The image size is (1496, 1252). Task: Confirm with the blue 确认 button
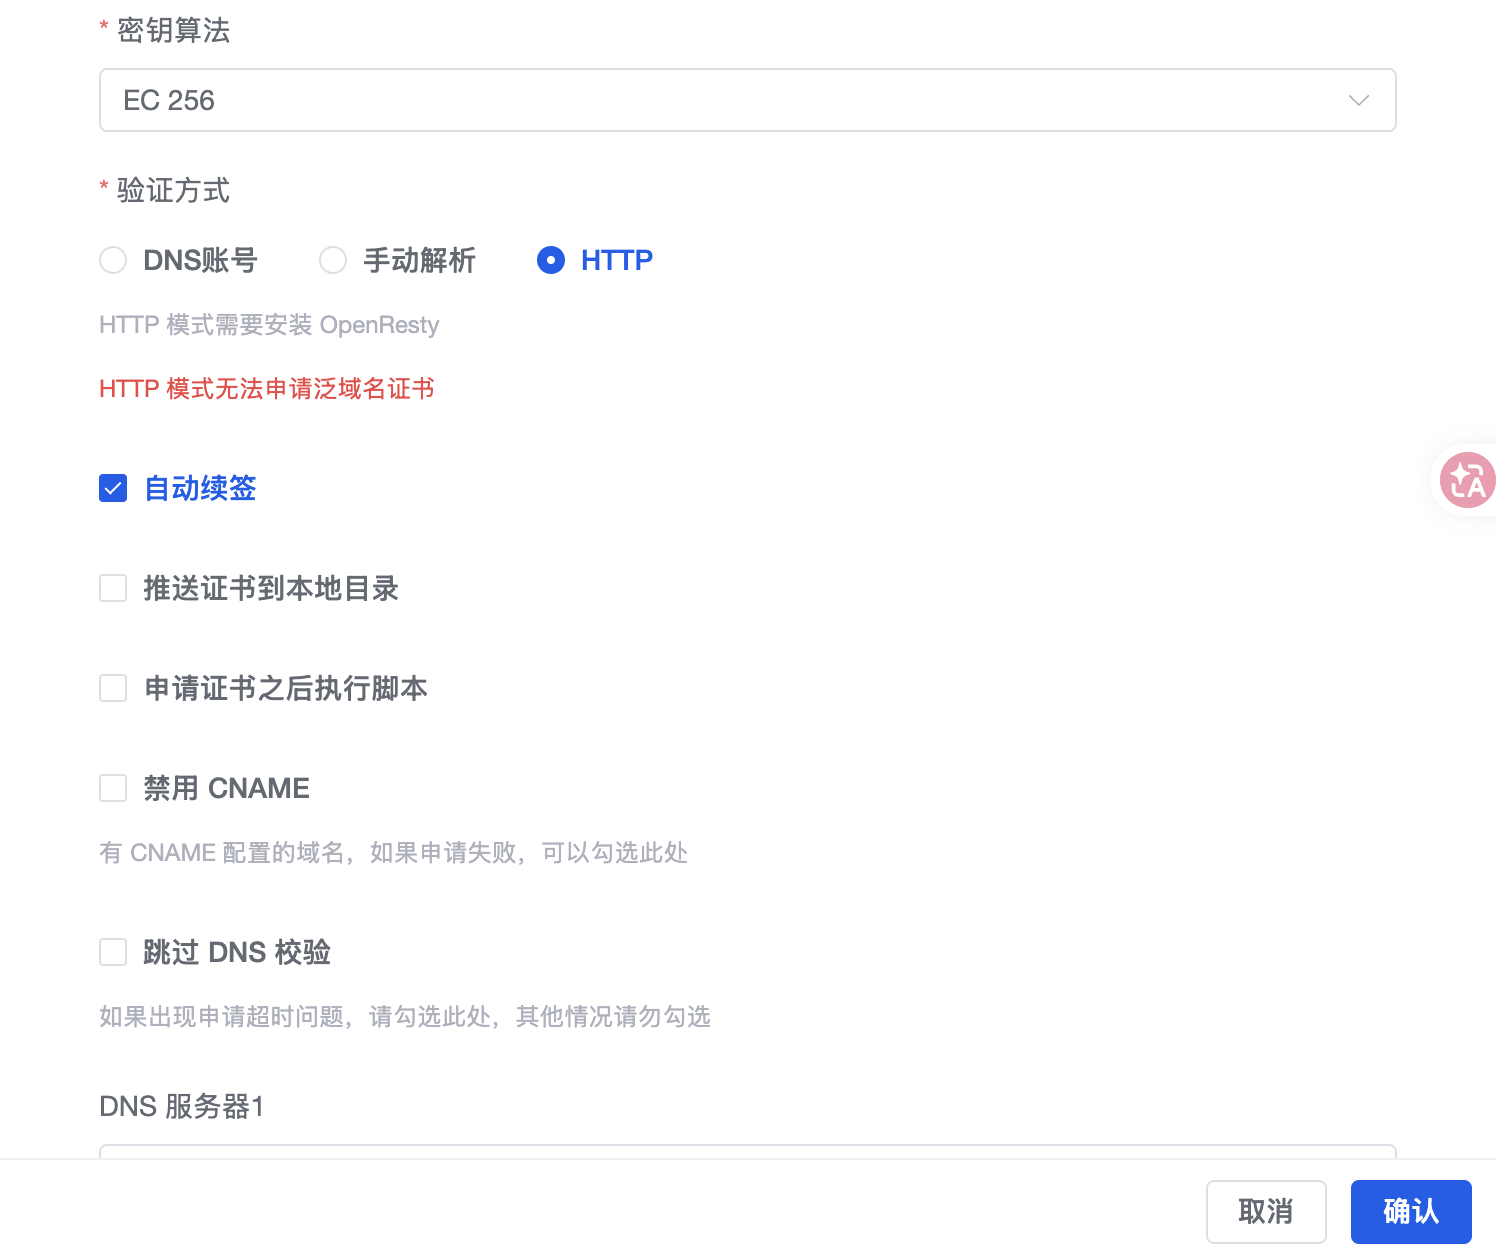click(x=1411, y=1211)
